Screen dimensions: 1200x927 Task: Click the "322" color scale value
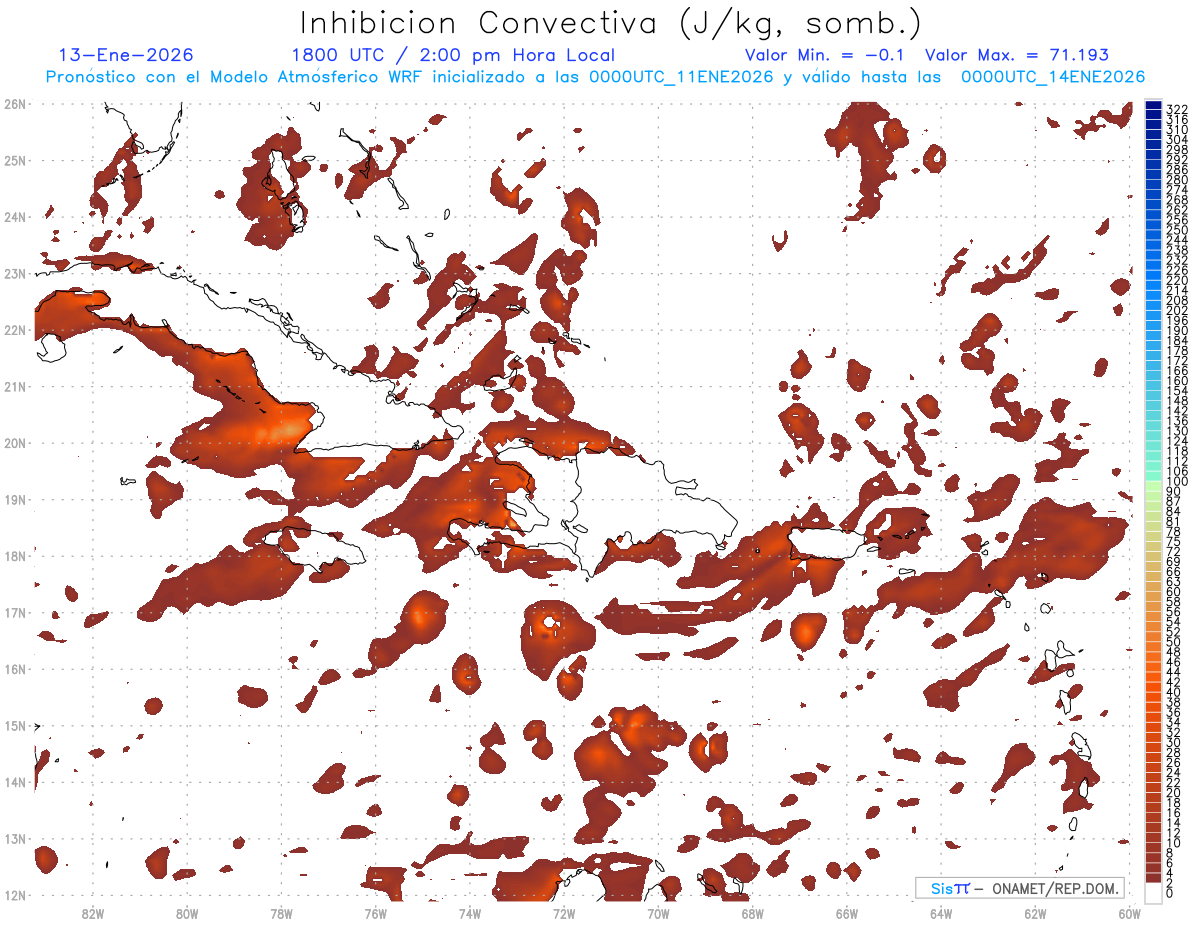click(x=1177, y=109)
